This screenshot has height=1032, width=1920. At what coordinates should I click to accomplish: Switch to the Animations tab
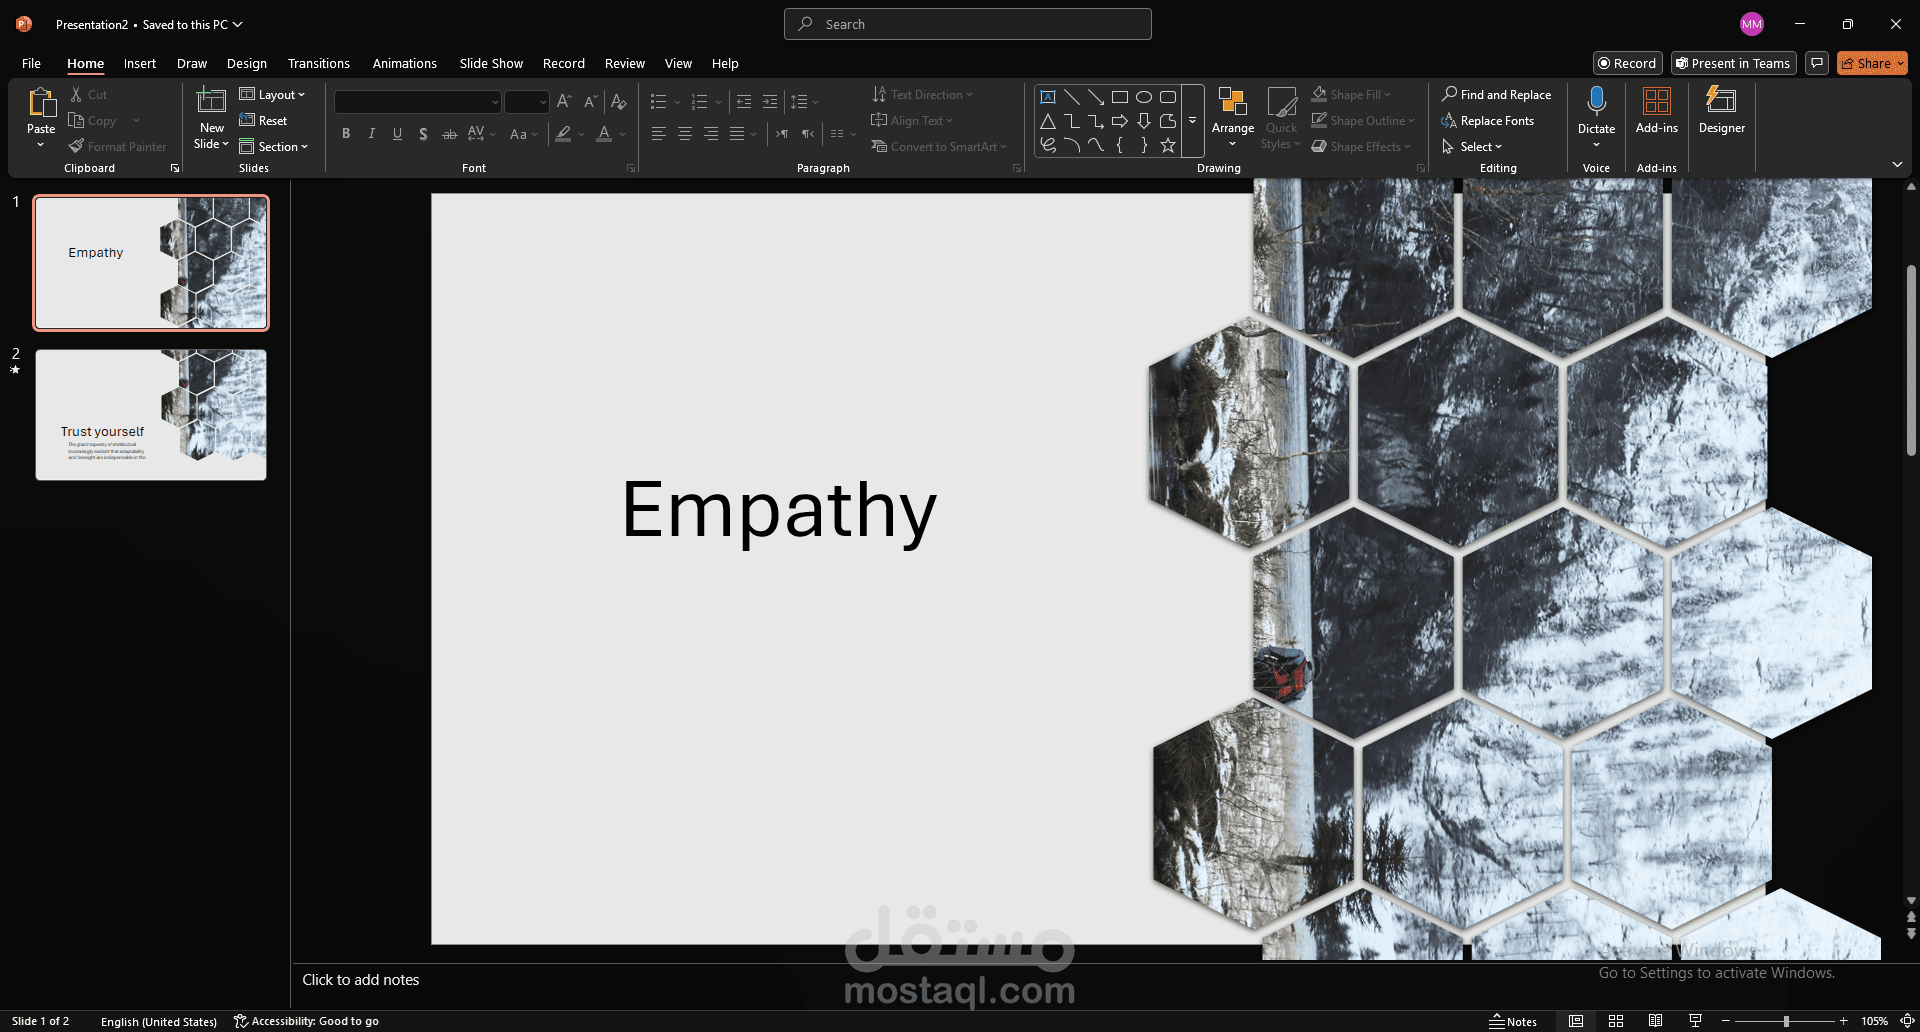[x=405, y=63]
